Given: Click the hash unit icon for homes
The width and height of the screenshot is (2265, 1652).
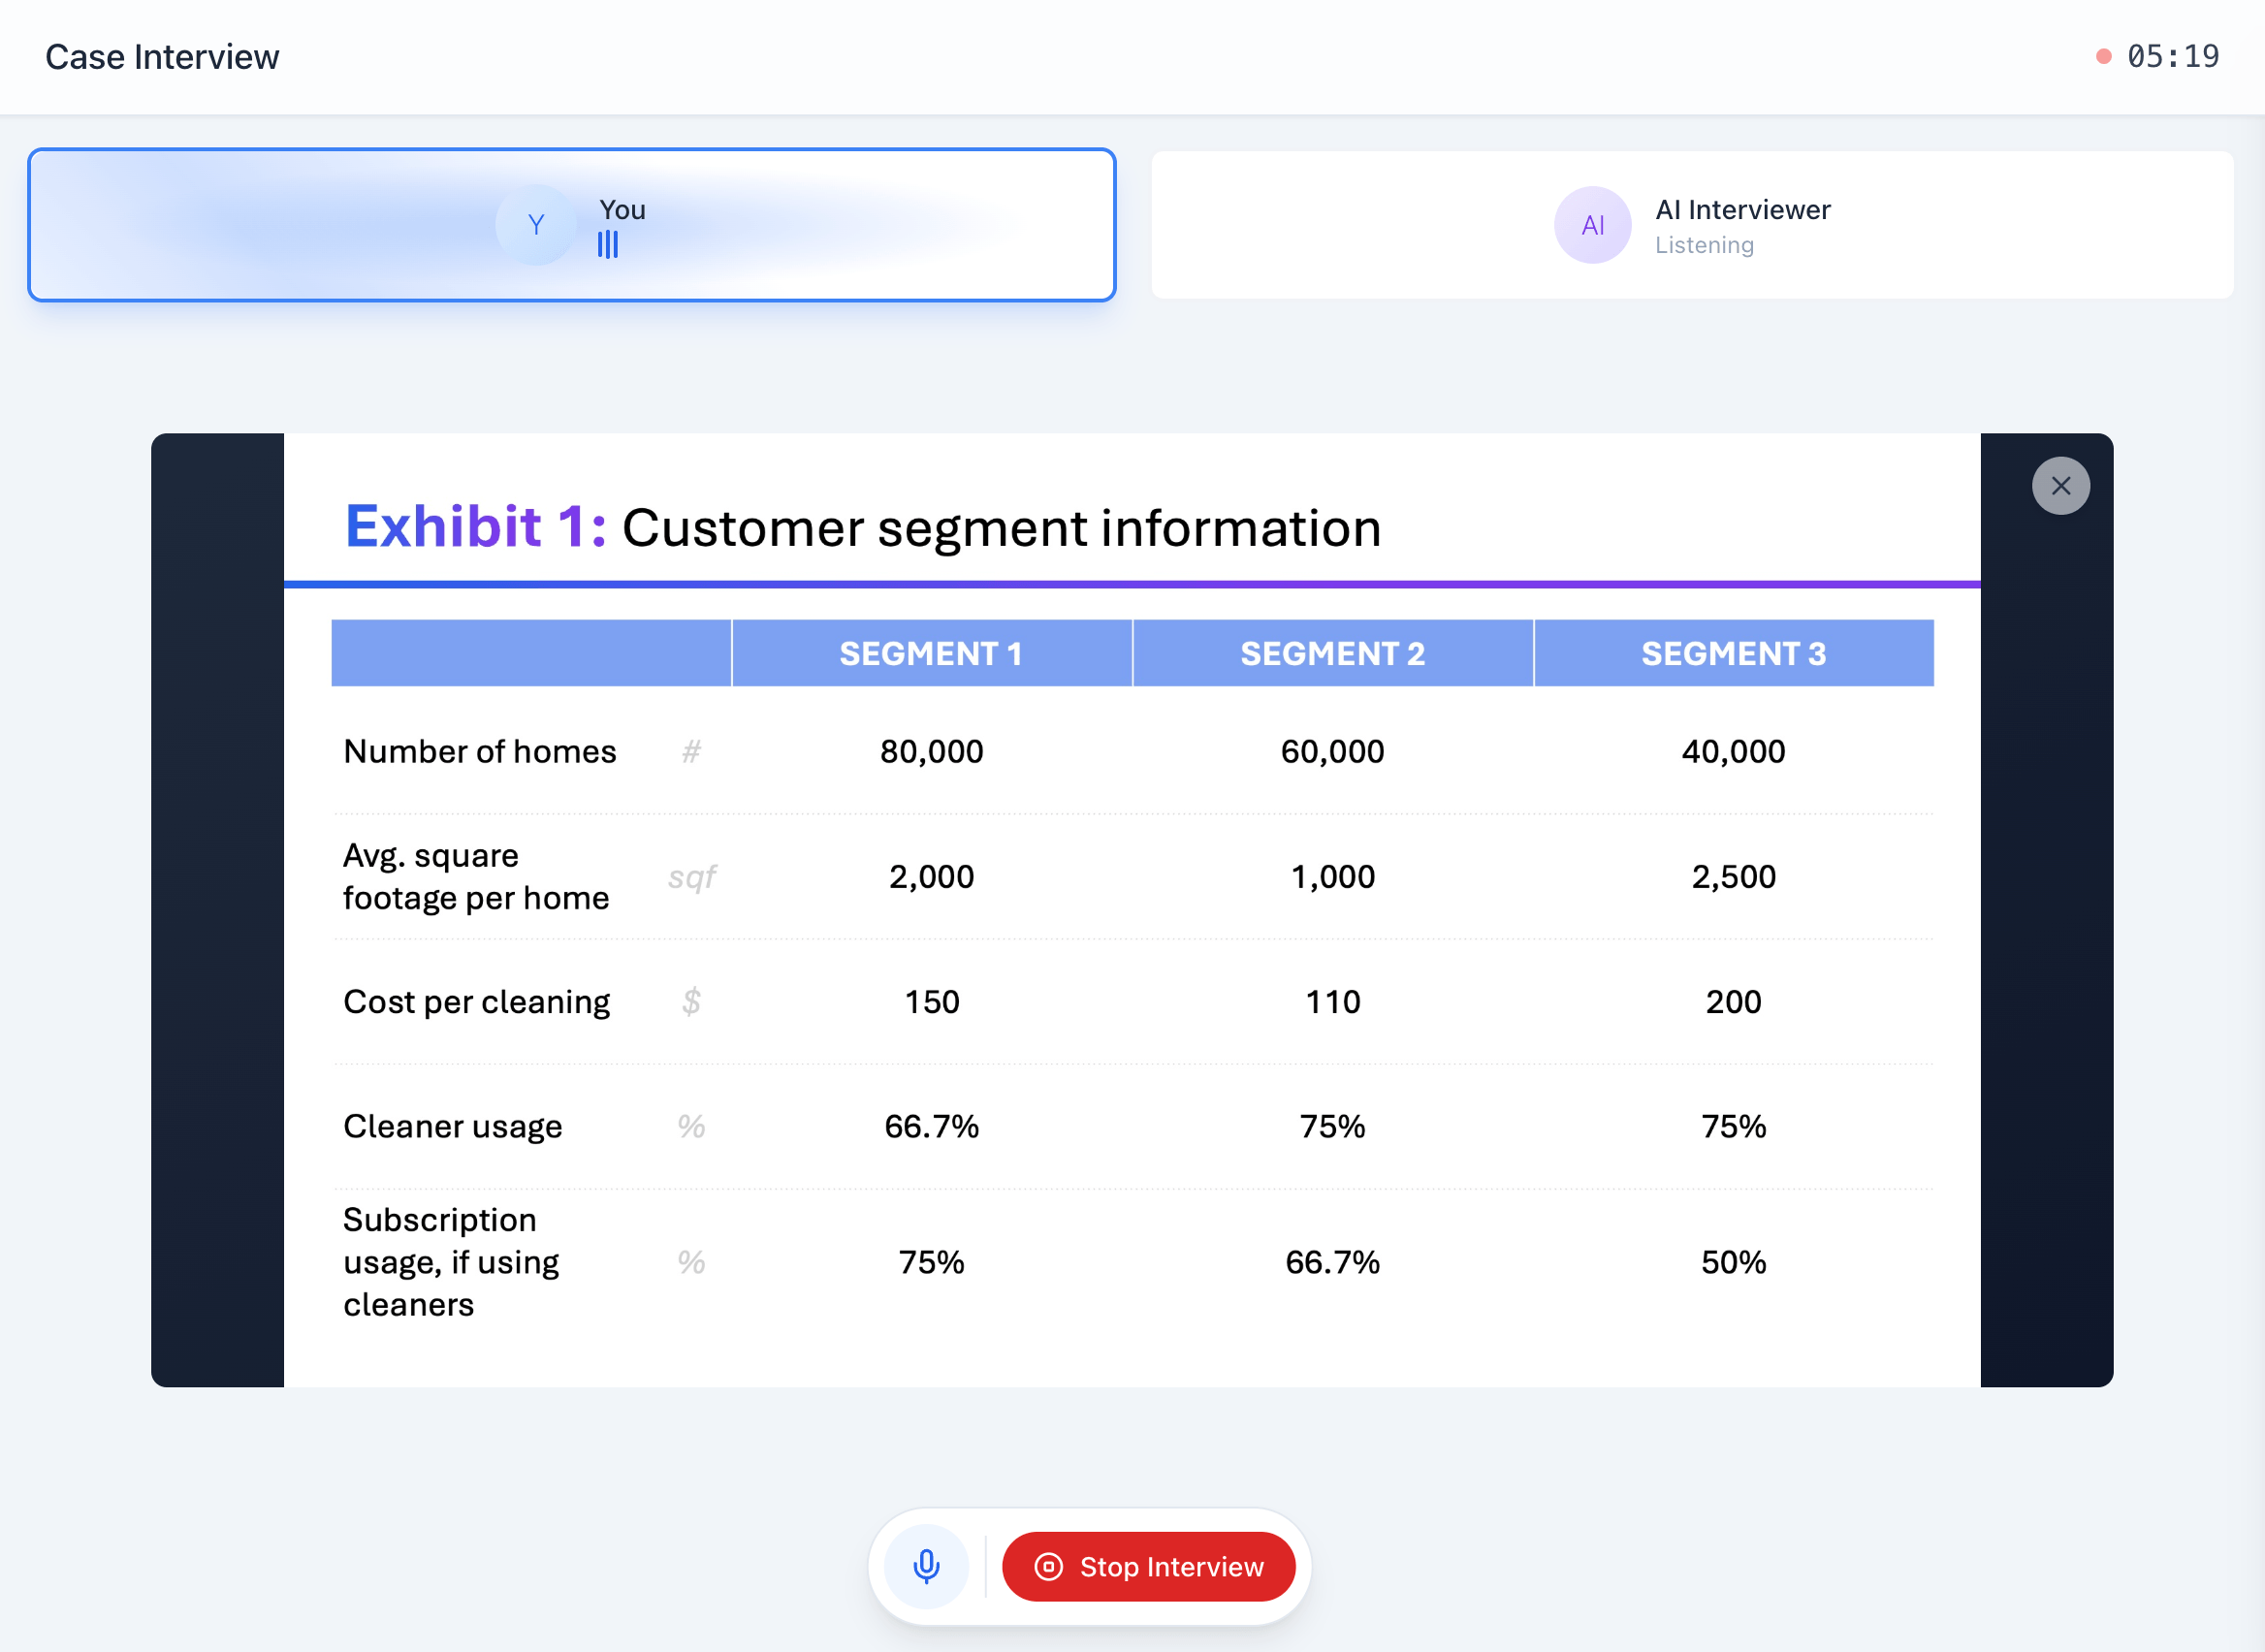Looking at the screenshot, I should coord(691,751).
